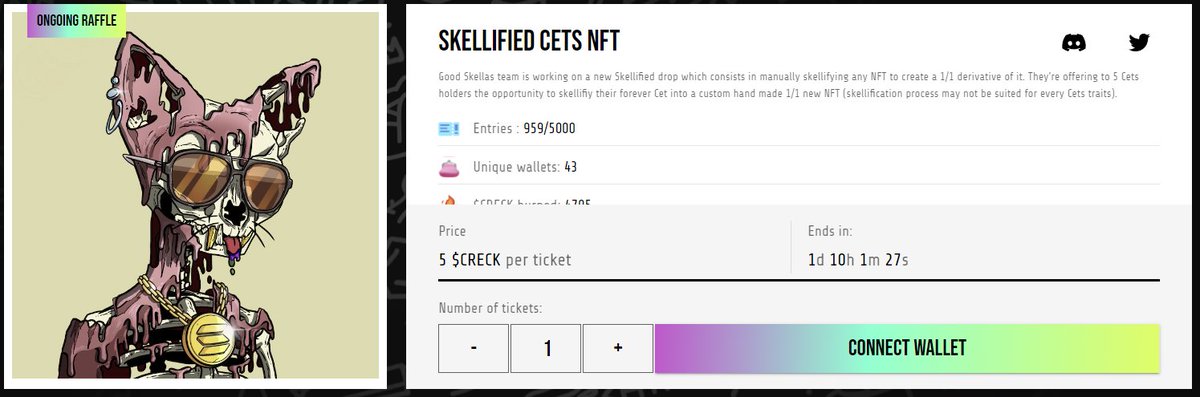Open the Twitter bird icon
This screenshot has height=397, width=1200.
1139,43
